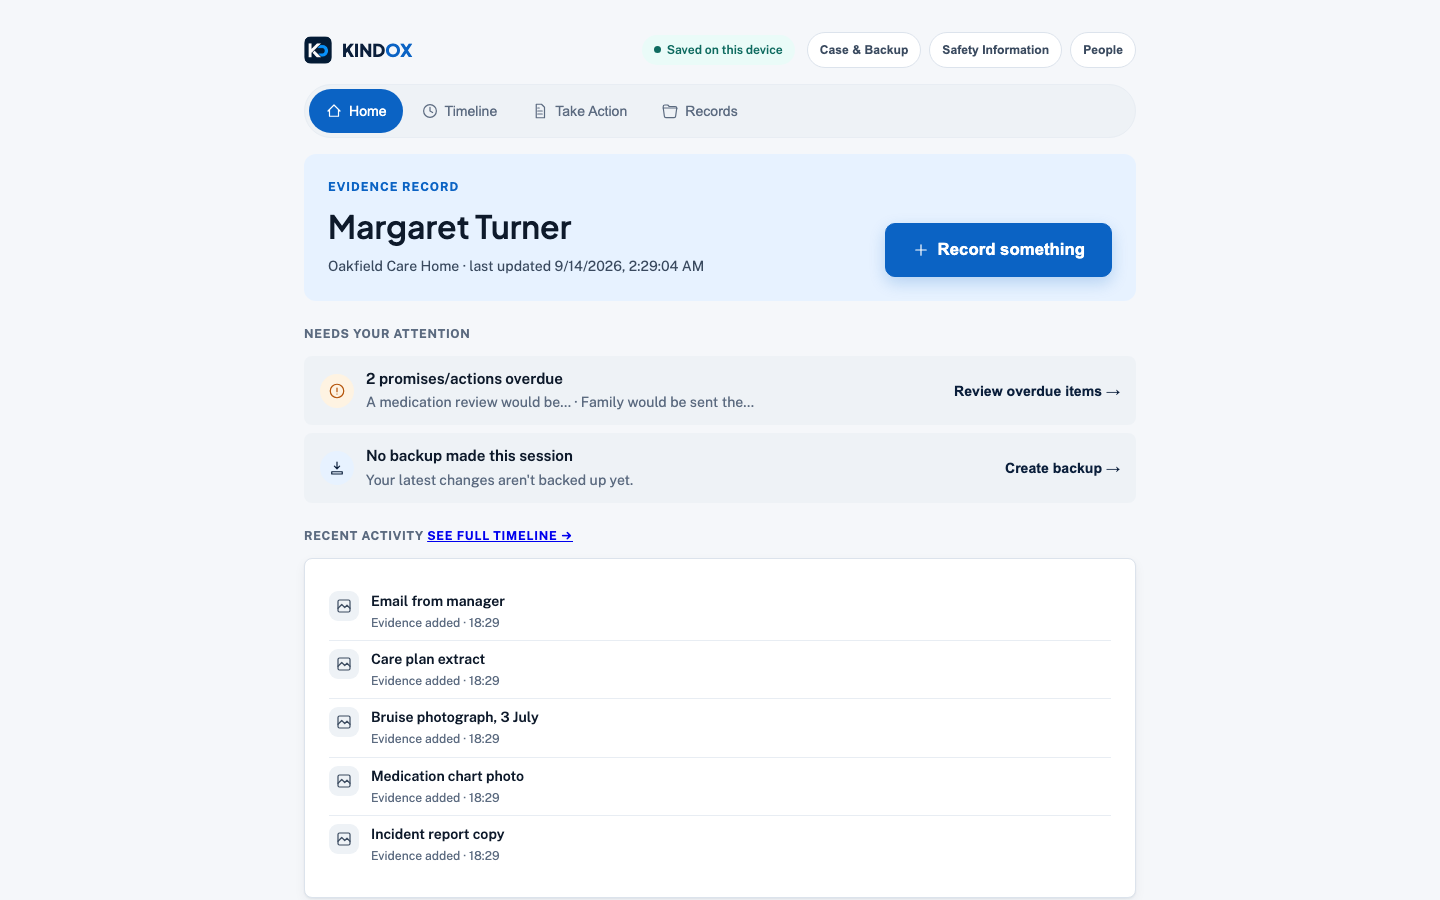Click the house icon on Home tab

[334, 111]
